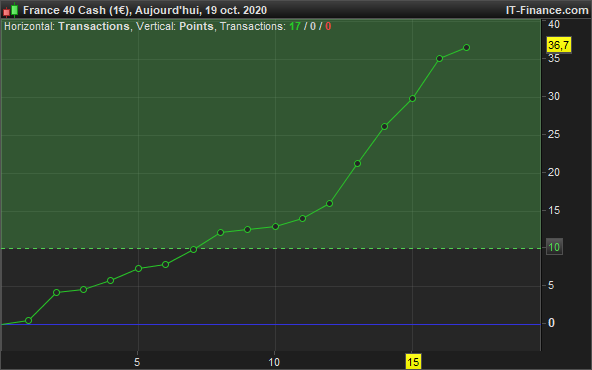Click the 30 label on vertical axis
This screenshot has width=592, height=370.
pos(554,96)
